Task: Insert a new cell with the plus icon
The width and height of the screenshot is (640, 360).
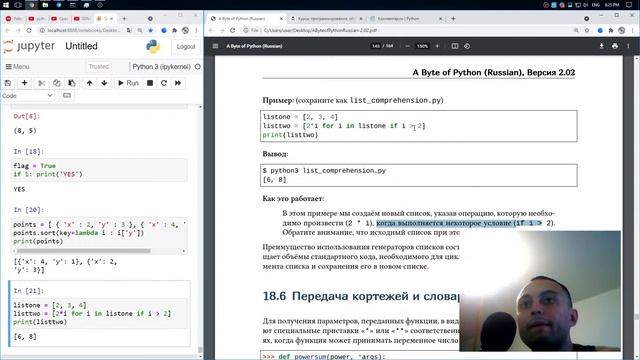Action: click(x=24, y=83)
